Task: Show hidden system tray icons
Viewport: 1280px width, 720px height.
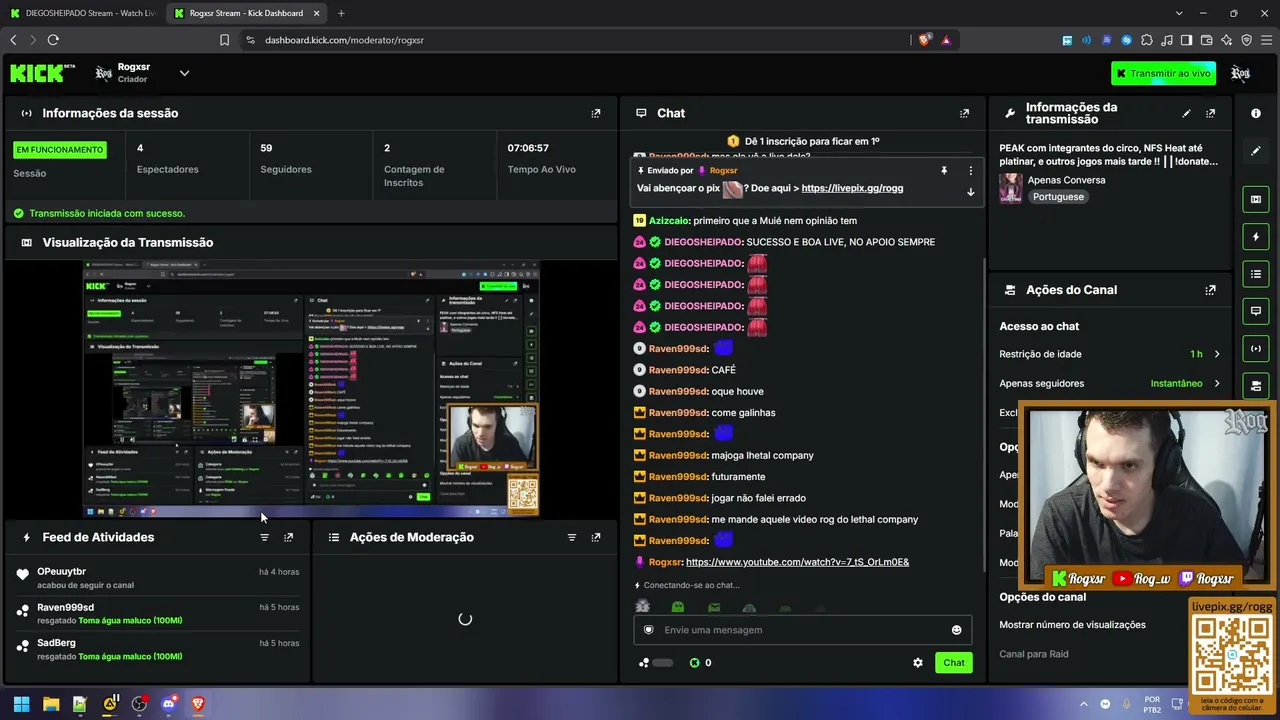Action: (1084, 704)
